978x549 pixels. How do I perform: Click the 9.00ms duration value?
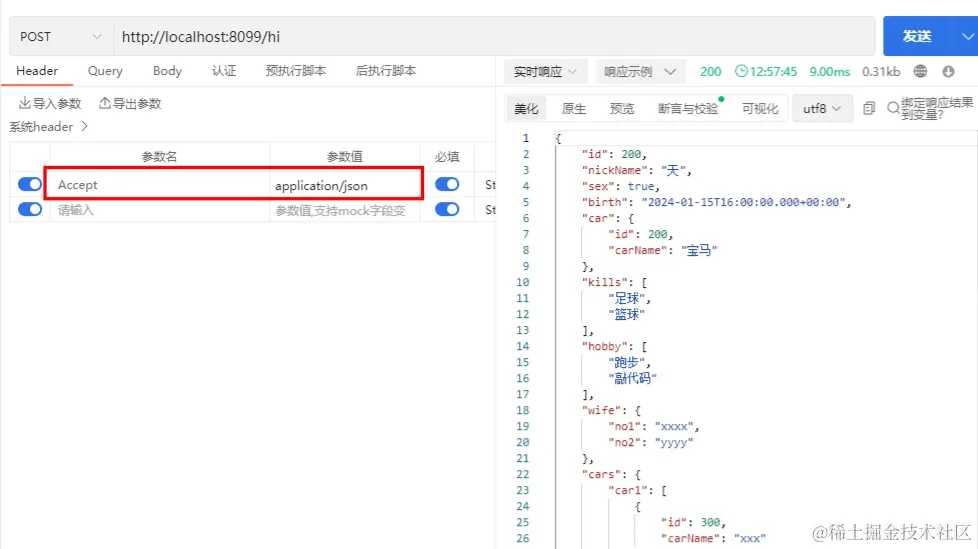pos(830,71)
